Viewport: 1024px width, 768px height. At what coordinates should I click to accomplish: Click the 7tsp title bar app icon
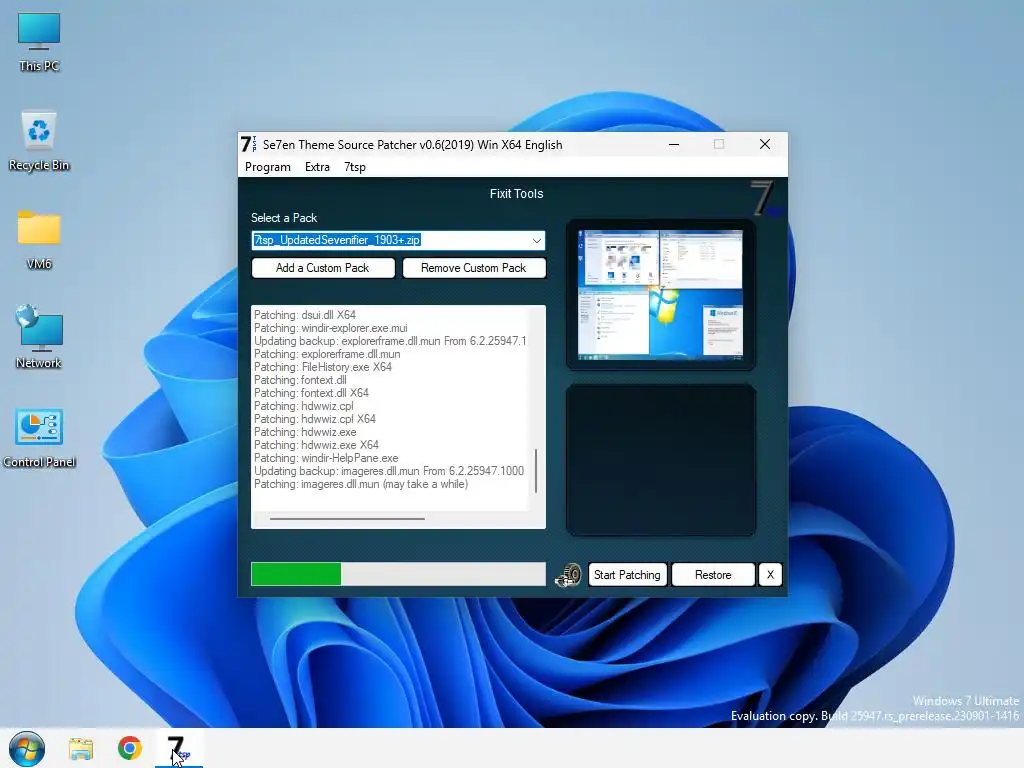(x=248, y=144)
